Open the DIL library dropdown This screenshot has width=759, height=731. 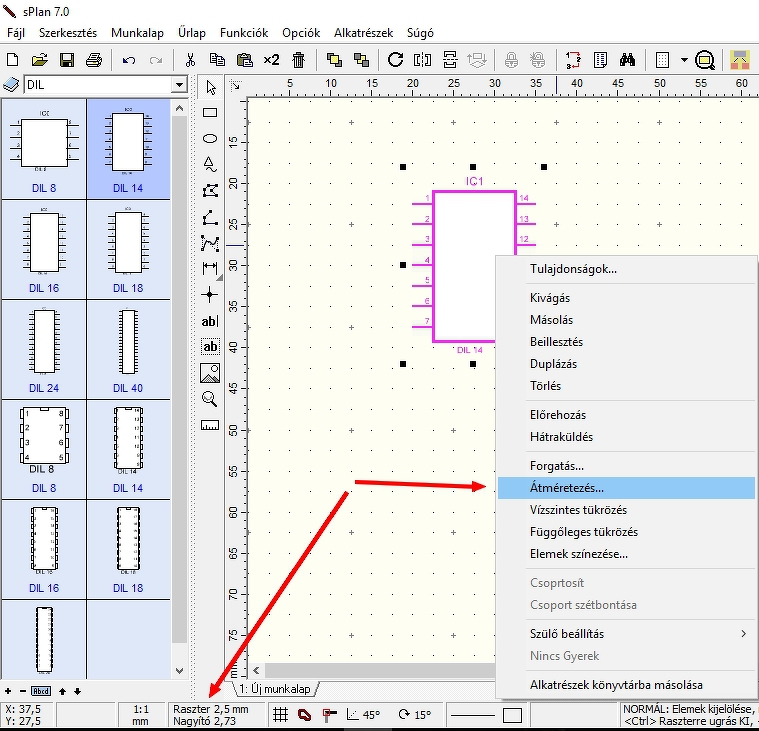tap(180, 85)
